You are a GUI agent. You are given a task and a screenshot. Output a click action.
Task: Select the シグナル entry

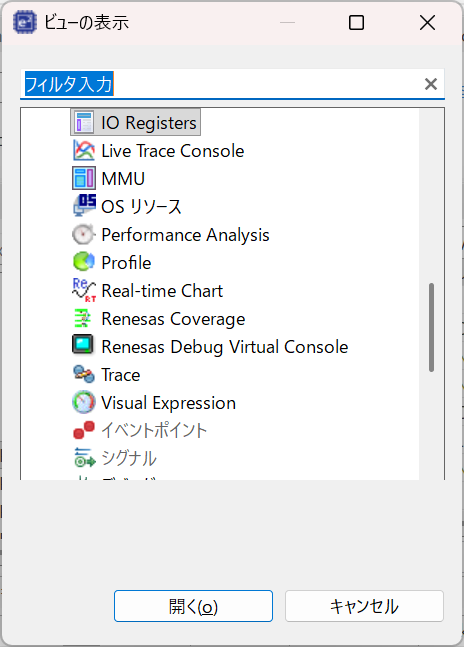(x=129, y=458)
